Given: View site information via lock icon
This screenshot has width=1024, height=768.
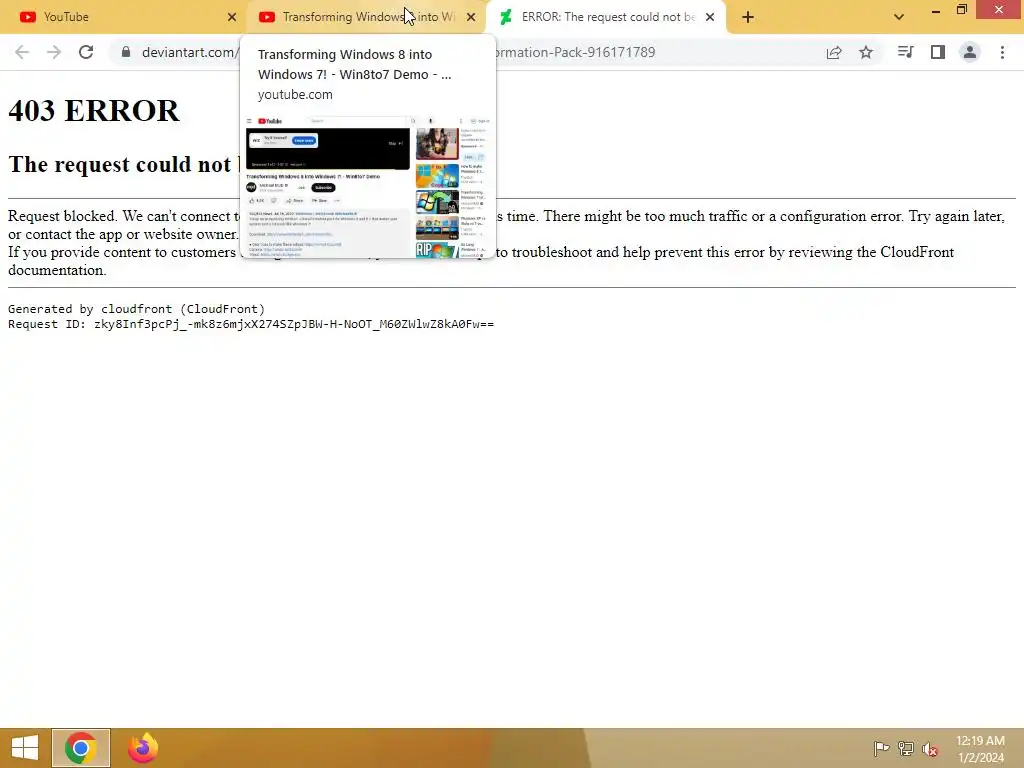Looking at the screenshot, I should coord(126,52).
